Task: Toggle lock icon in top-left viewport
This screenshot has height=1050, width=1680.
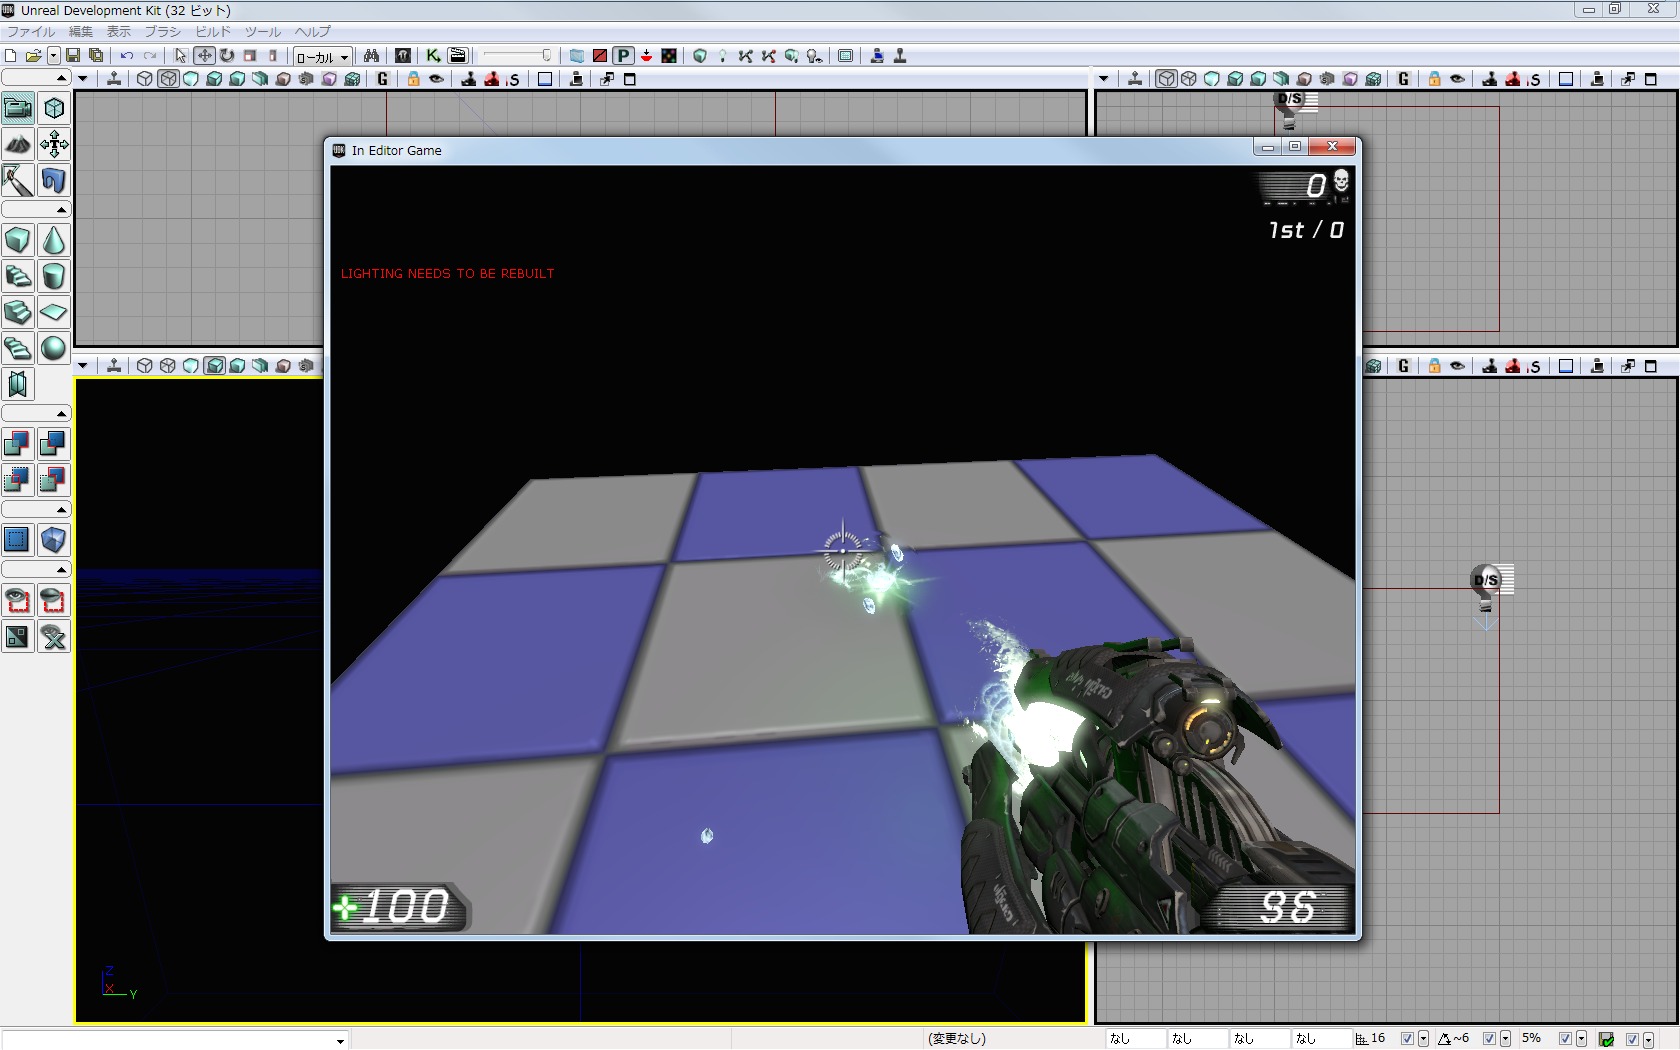Action: 413,79
